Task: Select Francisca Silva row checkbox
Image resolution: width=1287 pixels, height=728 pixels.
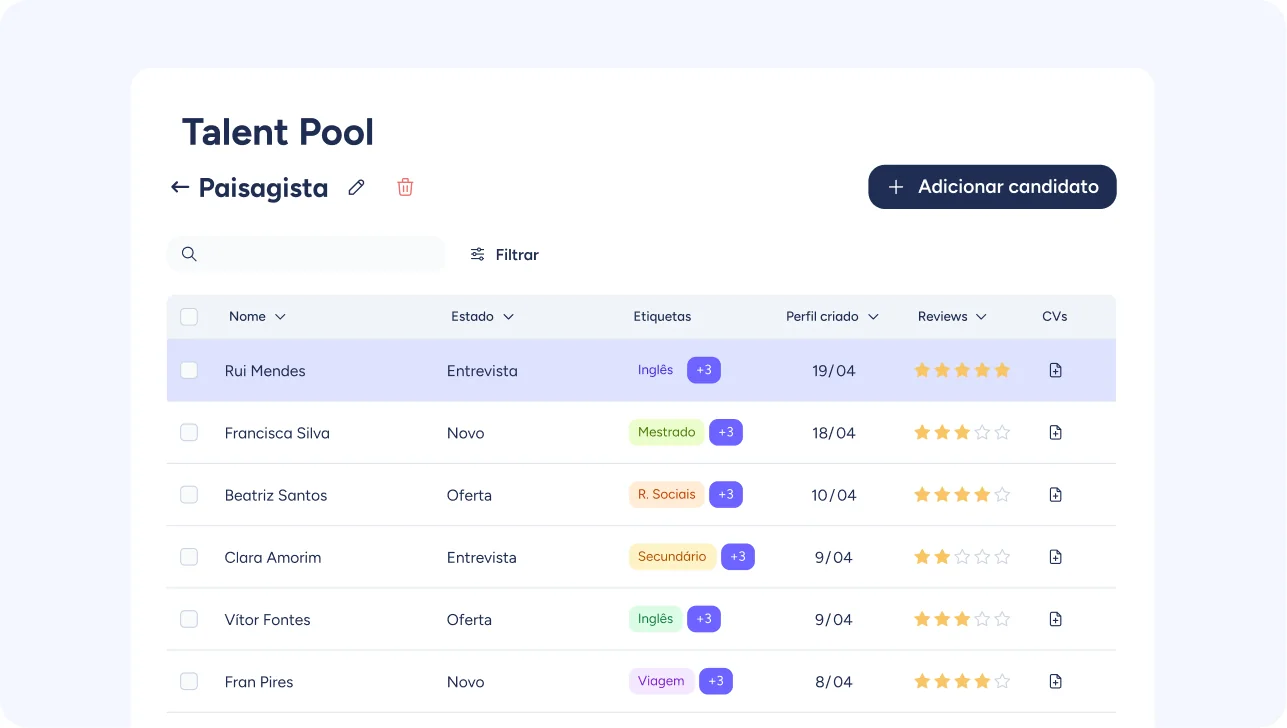Action: point(189,432)
